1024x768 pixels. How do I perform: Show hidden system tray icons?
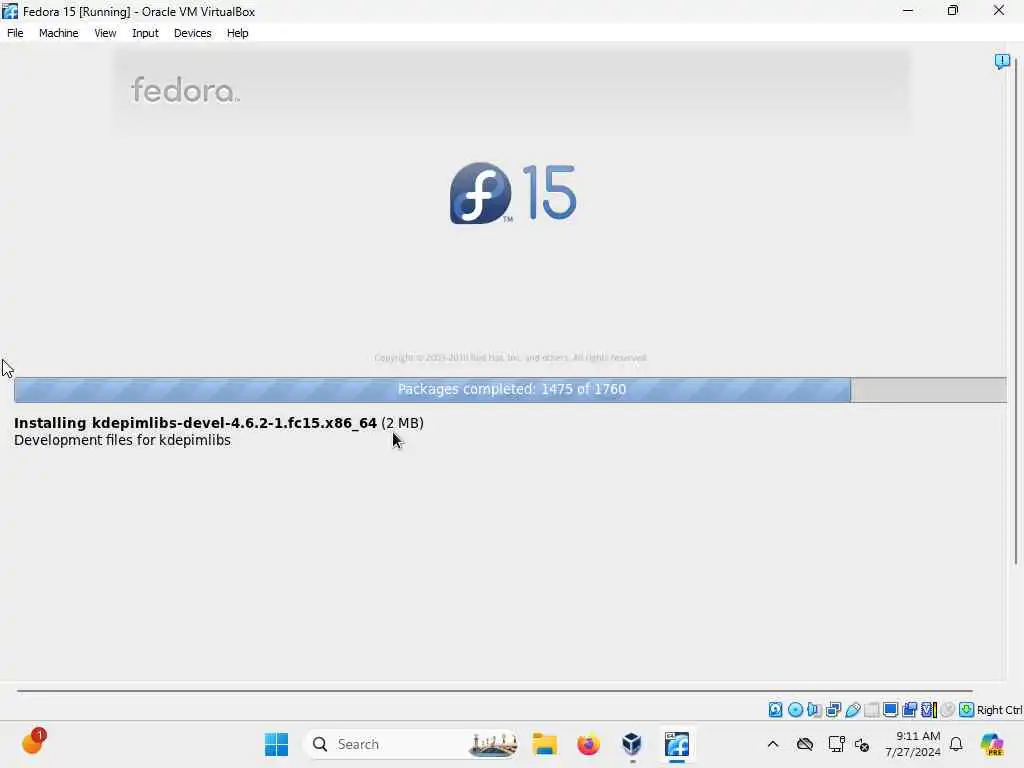773,744
